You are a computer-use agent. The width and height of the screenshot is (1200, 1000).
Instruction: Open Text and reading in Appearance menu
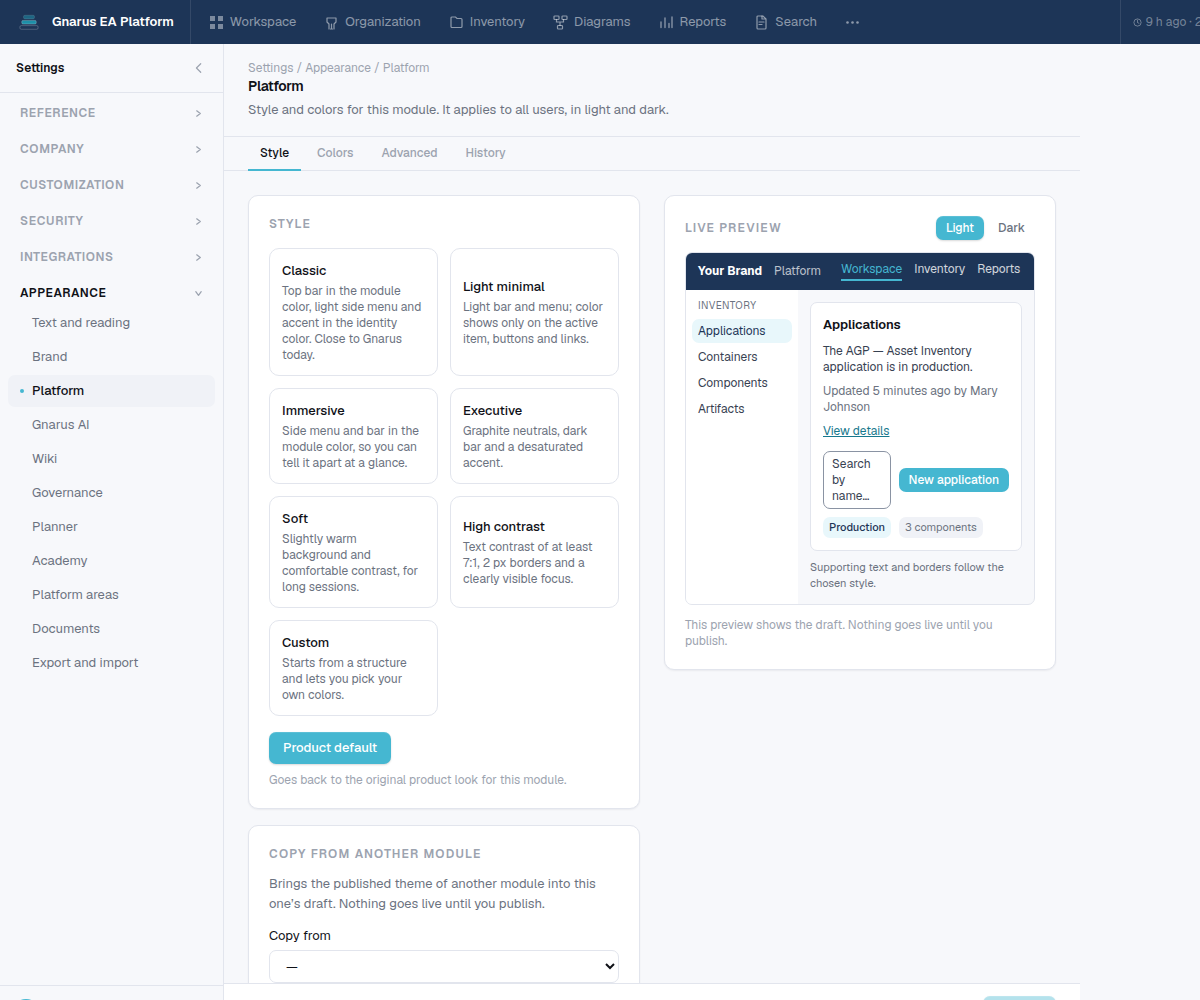(x=111, y=323)
